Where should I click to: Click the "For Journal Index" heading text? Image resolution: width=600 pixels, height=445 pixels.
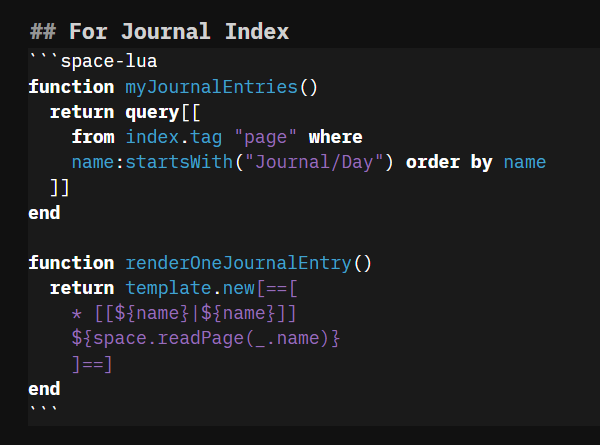[179, 32]
